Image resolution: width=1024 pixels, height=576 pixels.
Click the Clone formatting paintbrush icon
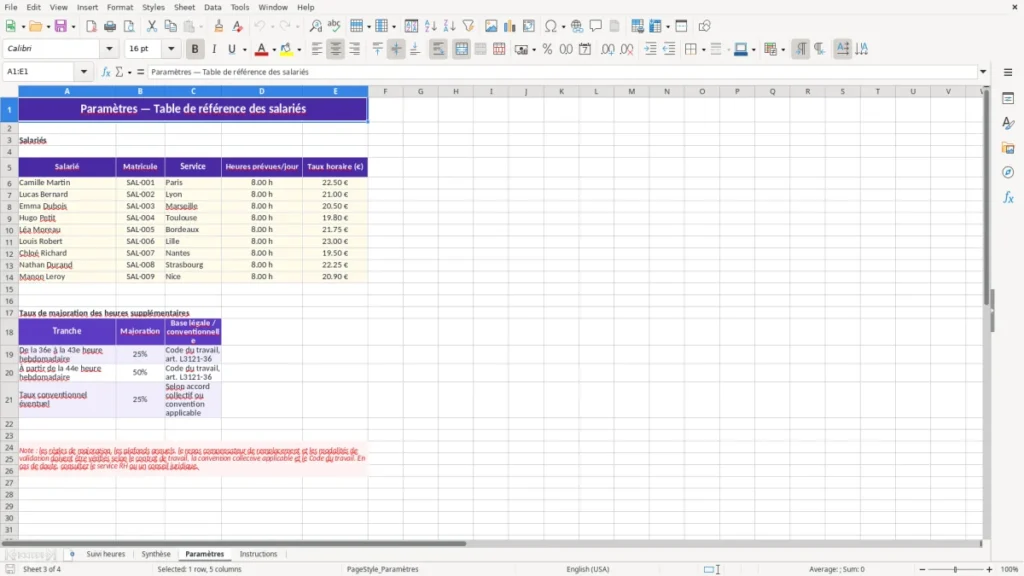[x=219, y=26]
